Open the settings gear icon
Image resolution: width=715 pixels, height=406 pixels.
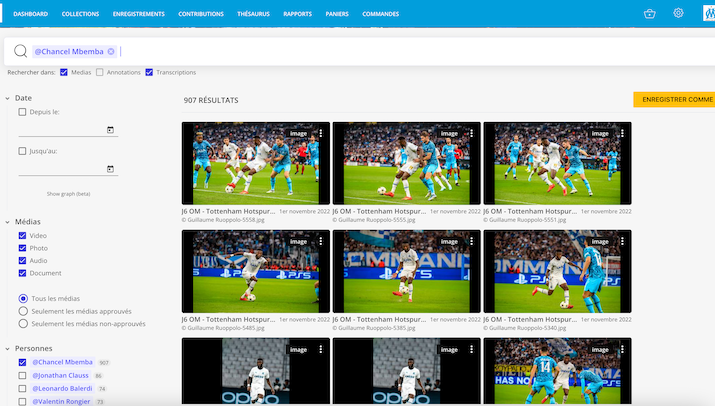point(678,14)
